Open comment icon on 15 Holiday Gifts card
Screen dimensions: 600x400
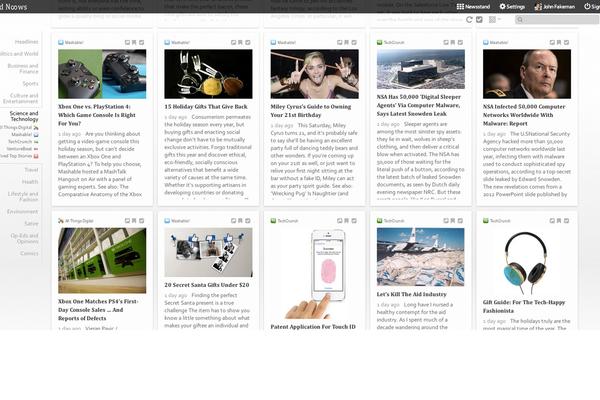pos(232,43)
